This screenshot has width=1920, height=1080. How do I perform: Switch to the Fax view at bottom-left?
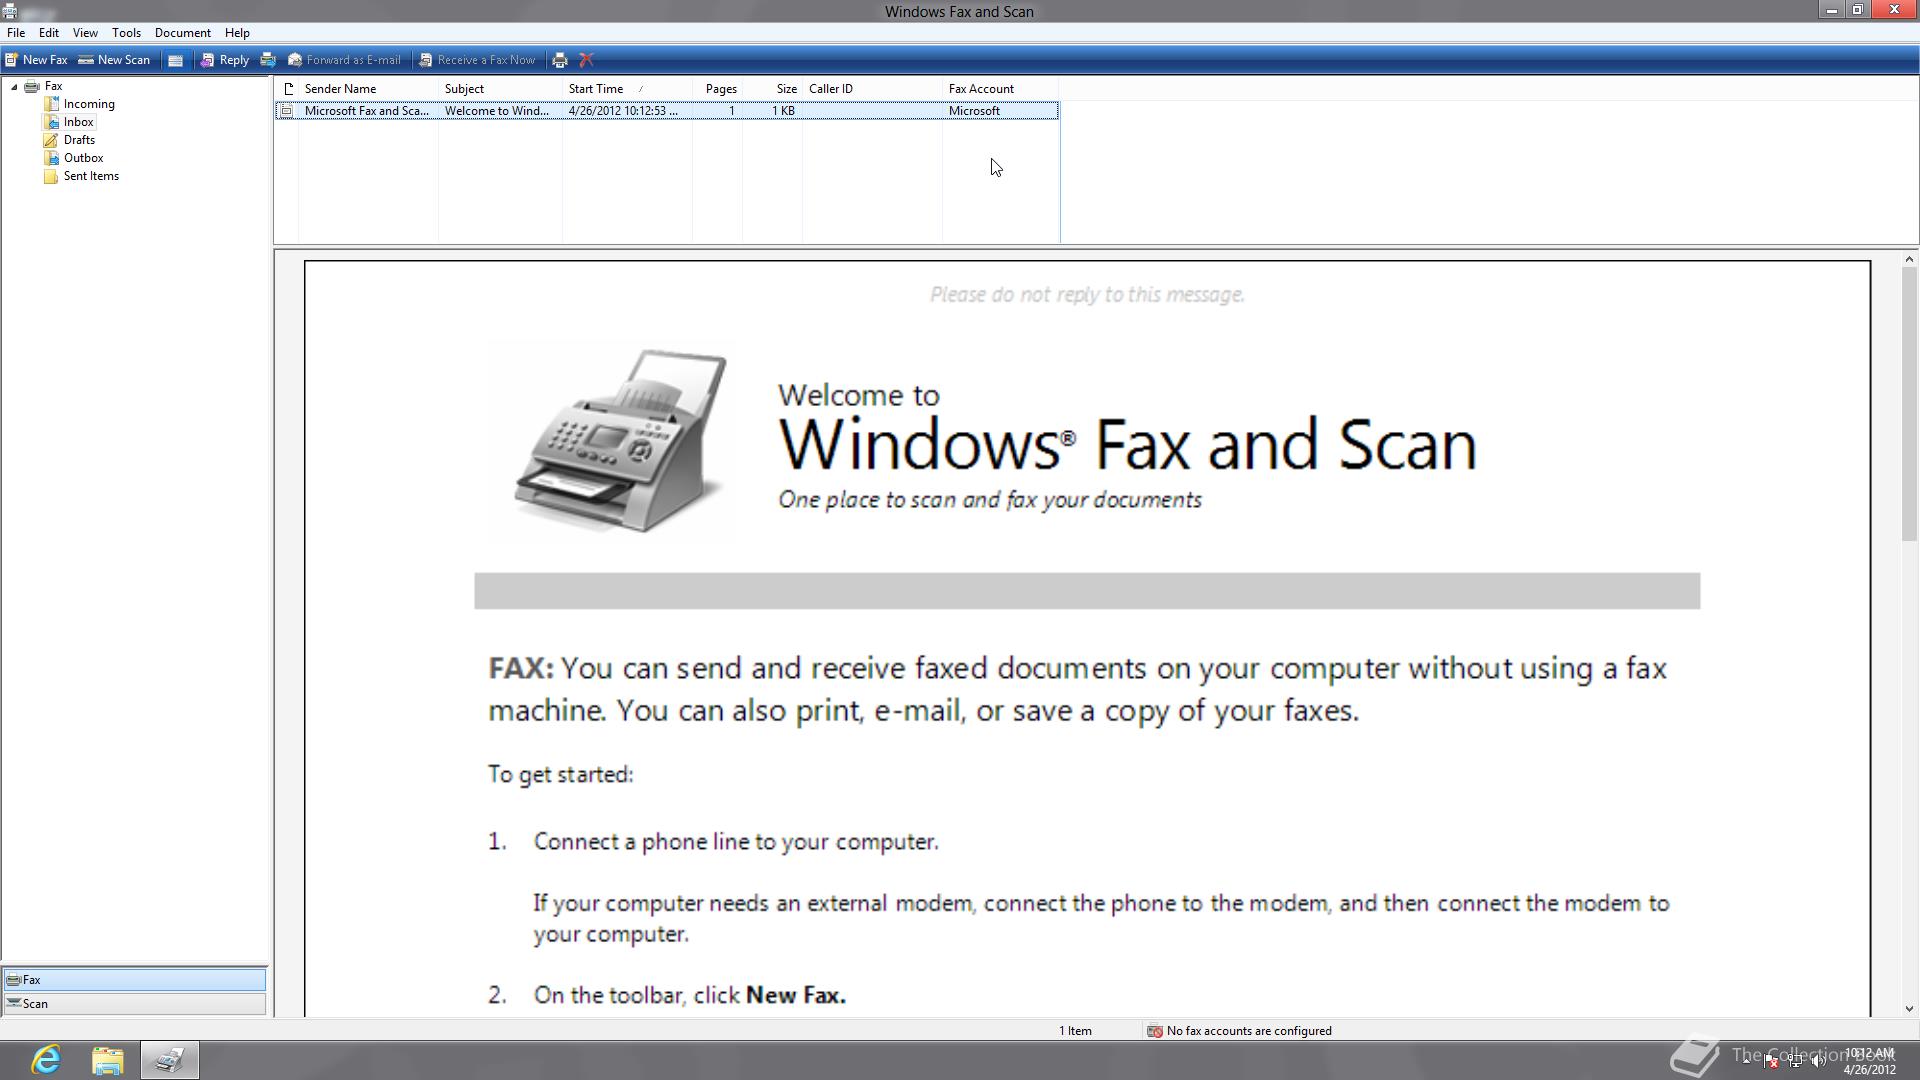tap(134, 980)
